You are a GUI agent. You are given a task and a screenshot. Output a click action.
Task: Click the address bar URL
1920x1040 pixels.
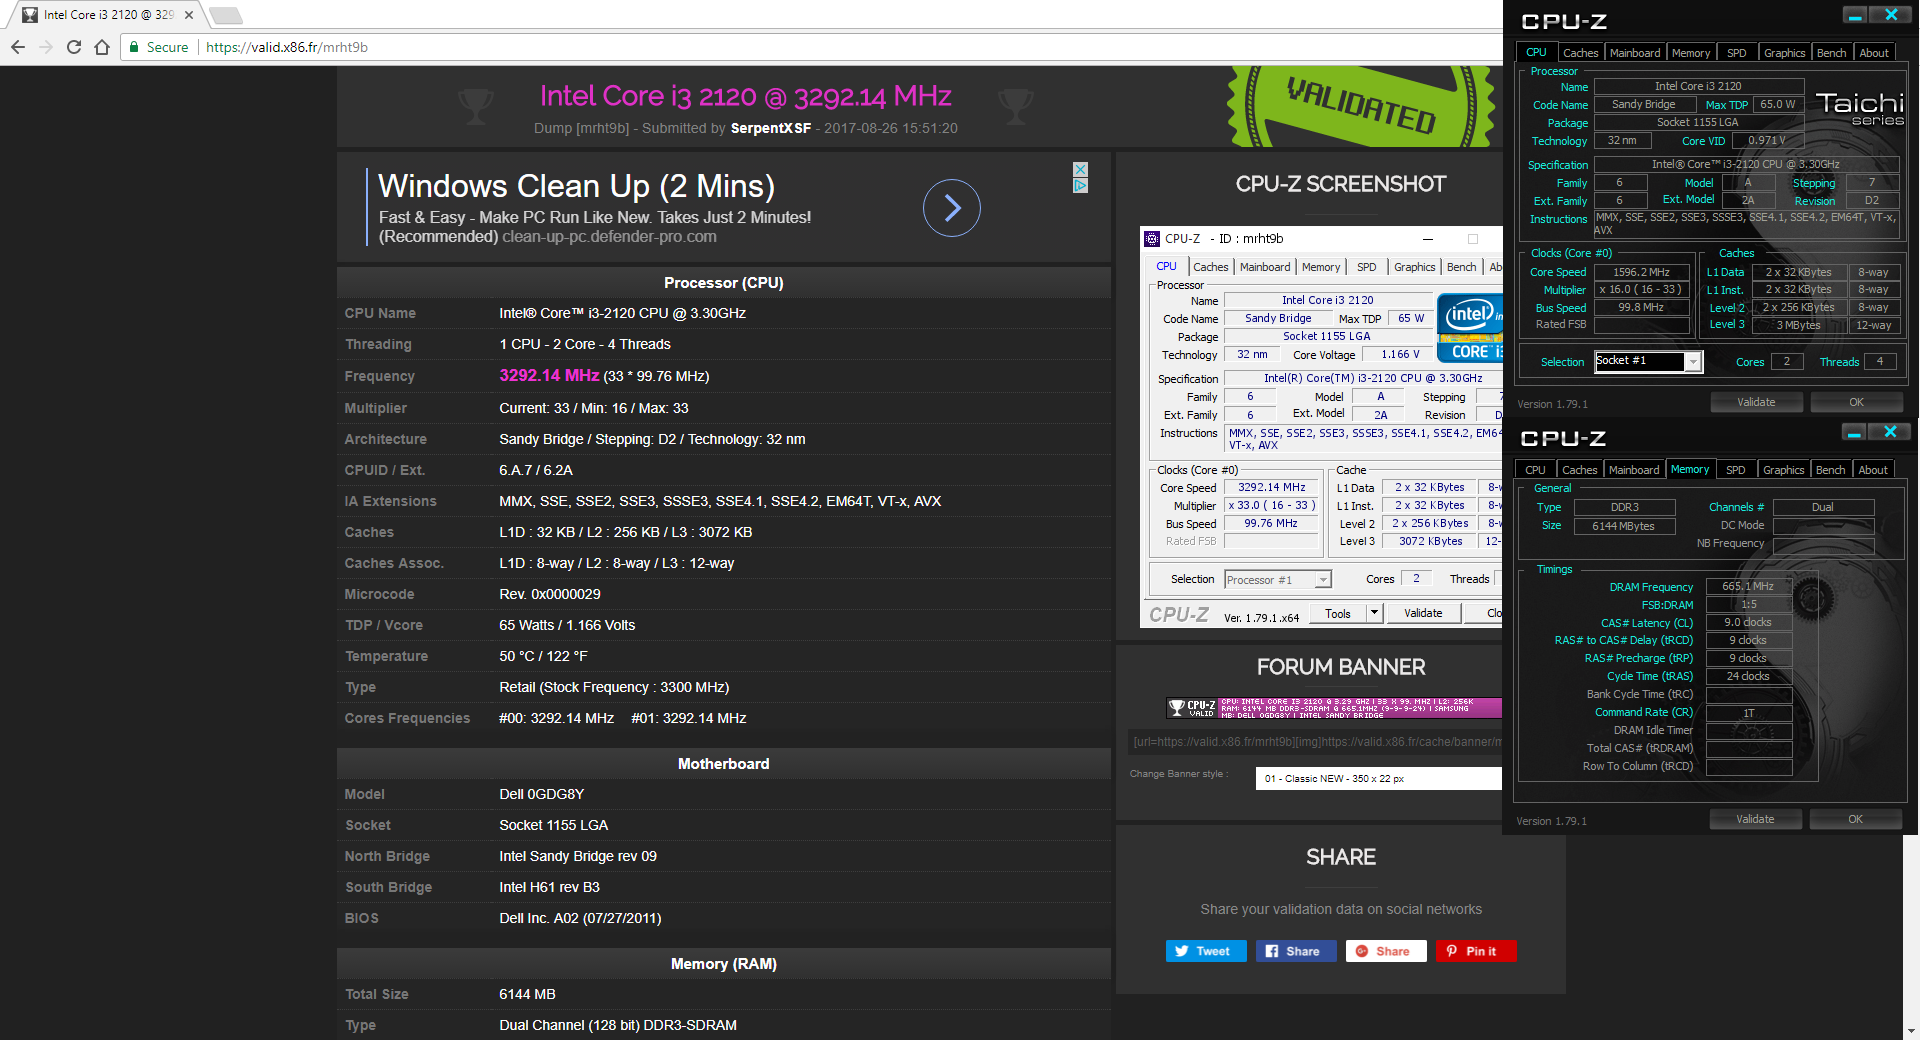pos(287,47)
